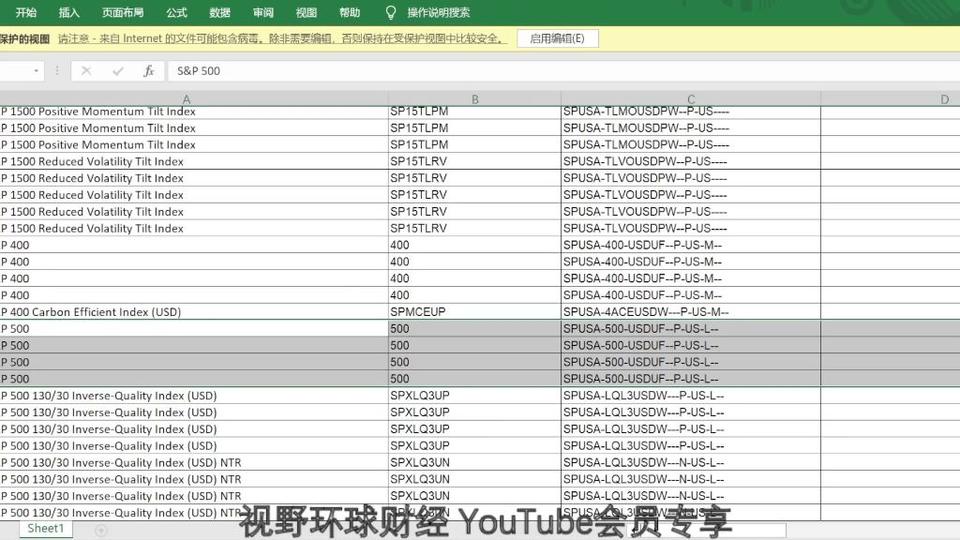Click the first SPUSA-LQL3USDW---N-US-L-- cell
The width and height of the screenshot is (960, 540).
click(x=691, y=462)
